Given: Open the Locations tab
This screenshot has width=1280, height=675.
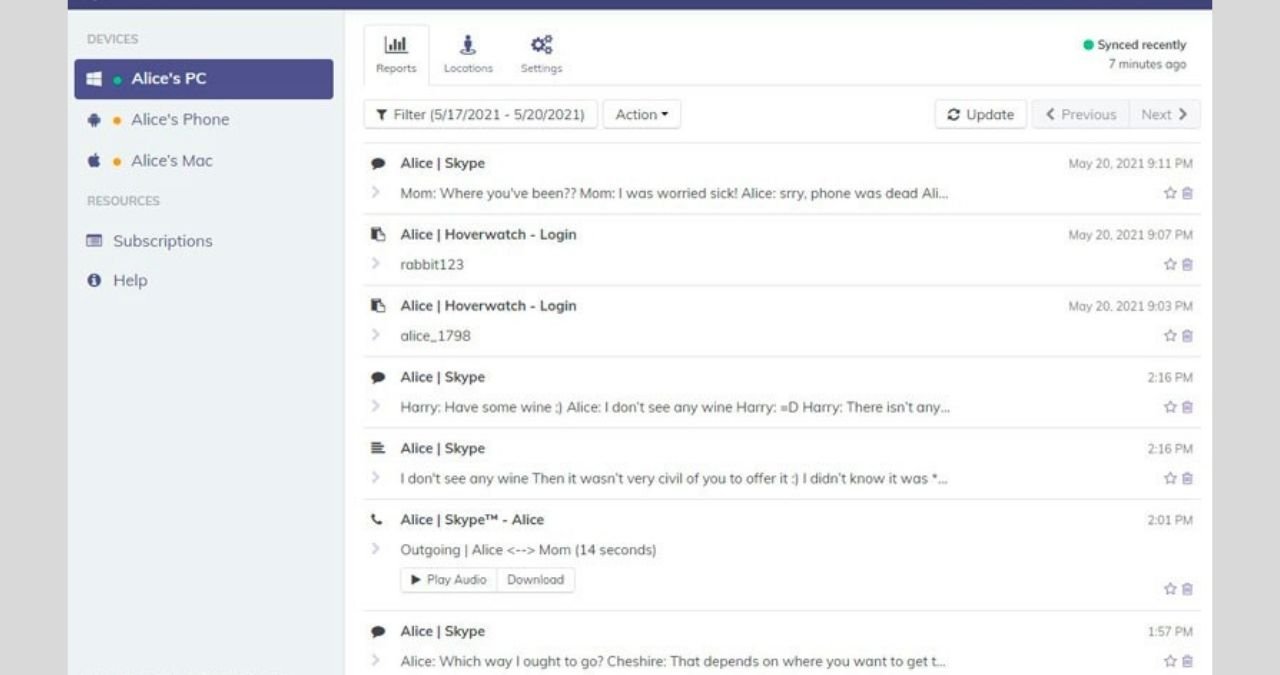Looking at the screenshot, I should pos(468,55).
